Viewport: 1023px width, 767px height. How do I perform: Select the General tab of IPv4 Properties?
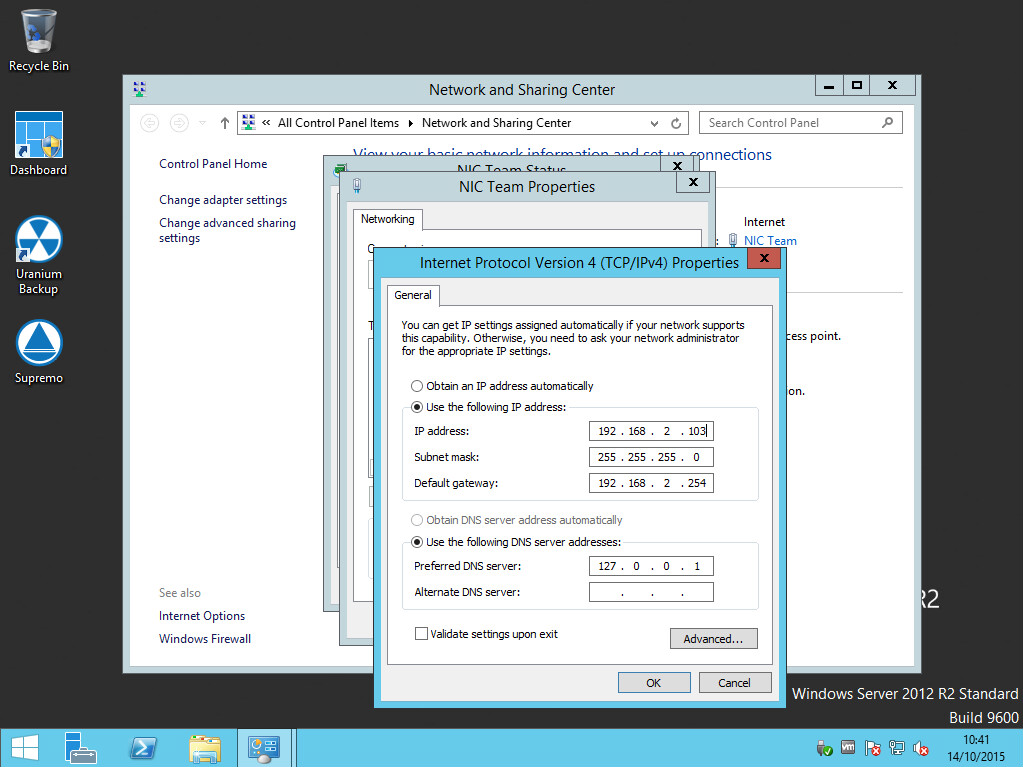point(413,295)
